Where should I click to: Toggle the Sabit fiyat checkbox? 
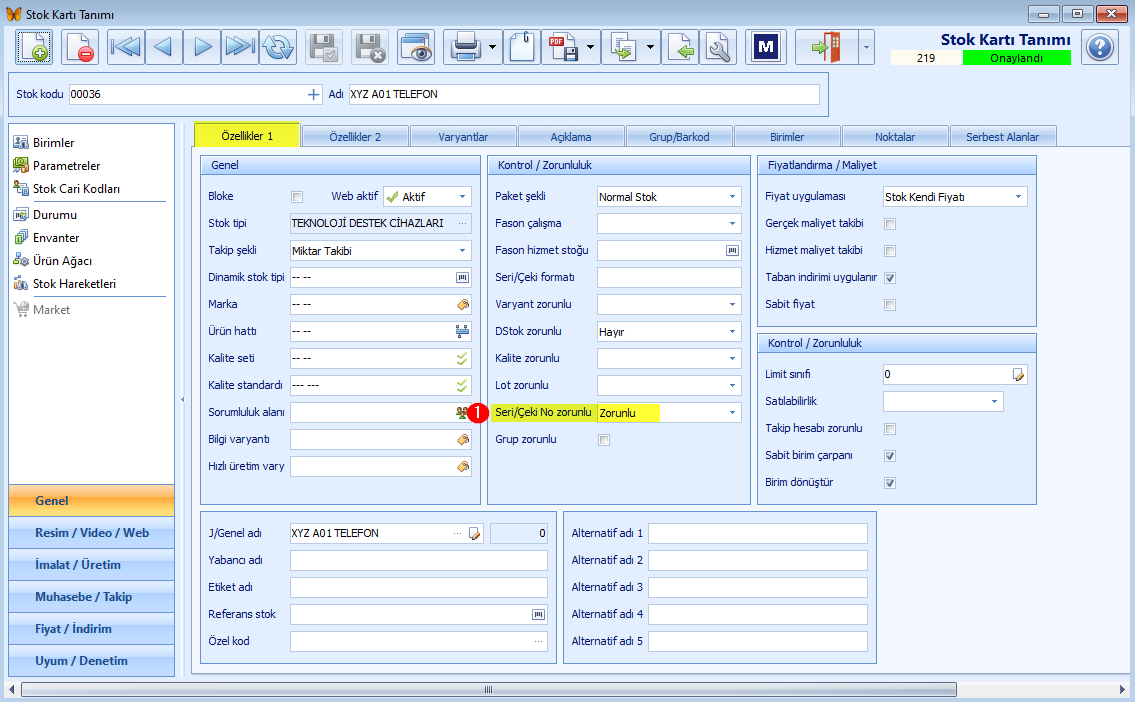click(x=890, y=305)
